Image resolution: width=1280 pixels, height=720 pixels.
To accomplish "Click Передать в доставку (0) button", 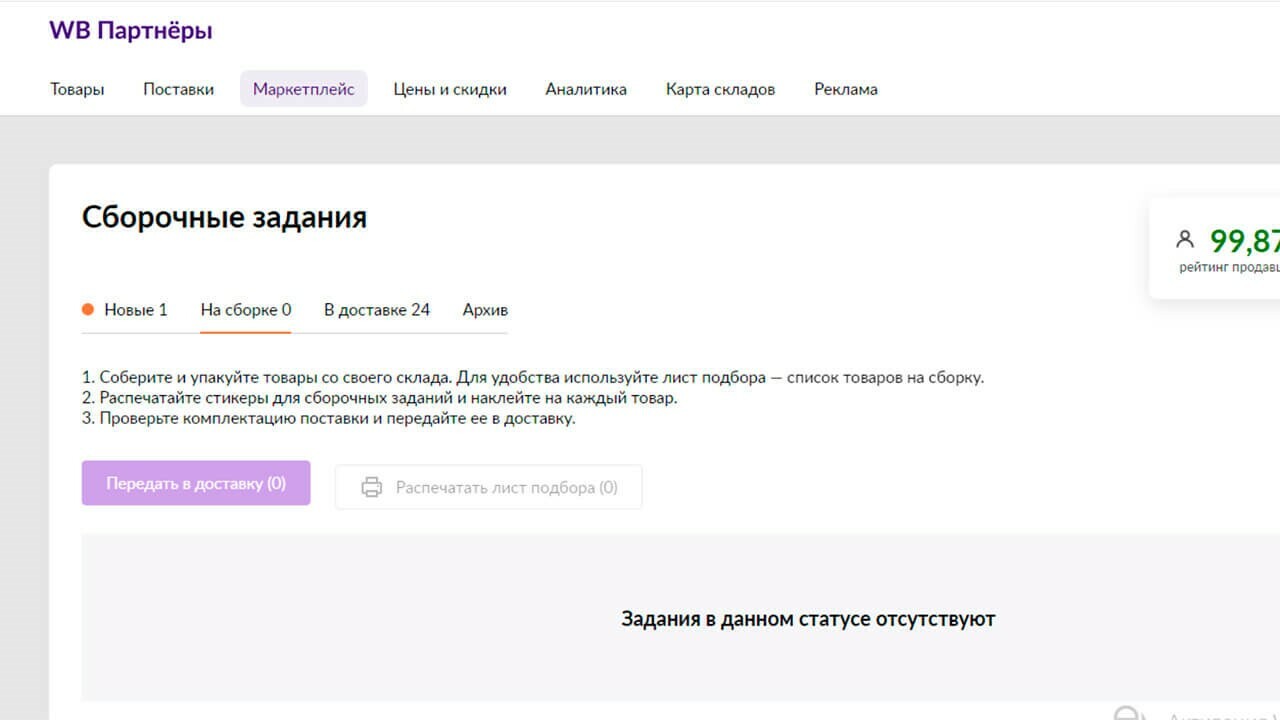I will (x=196, y=483).
